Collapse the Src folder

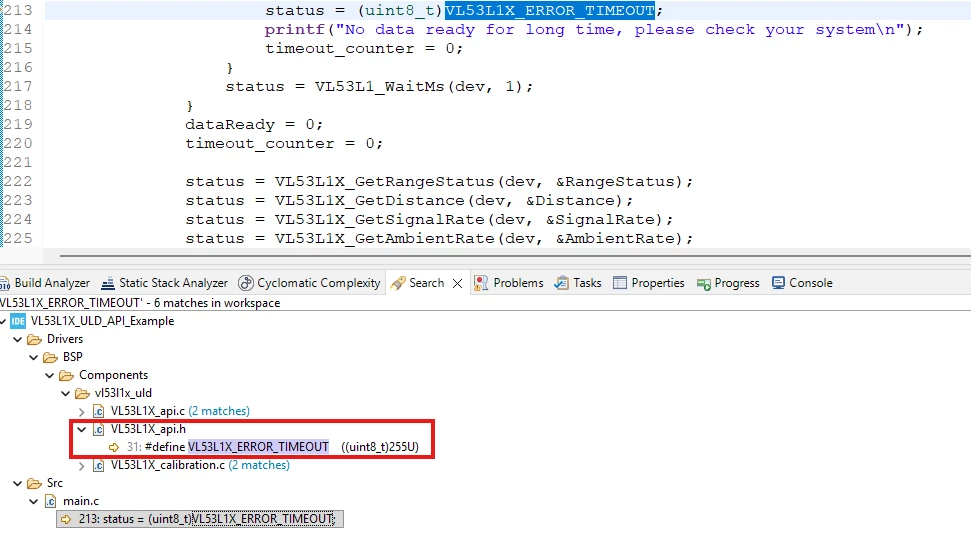(x=18, y=483)
